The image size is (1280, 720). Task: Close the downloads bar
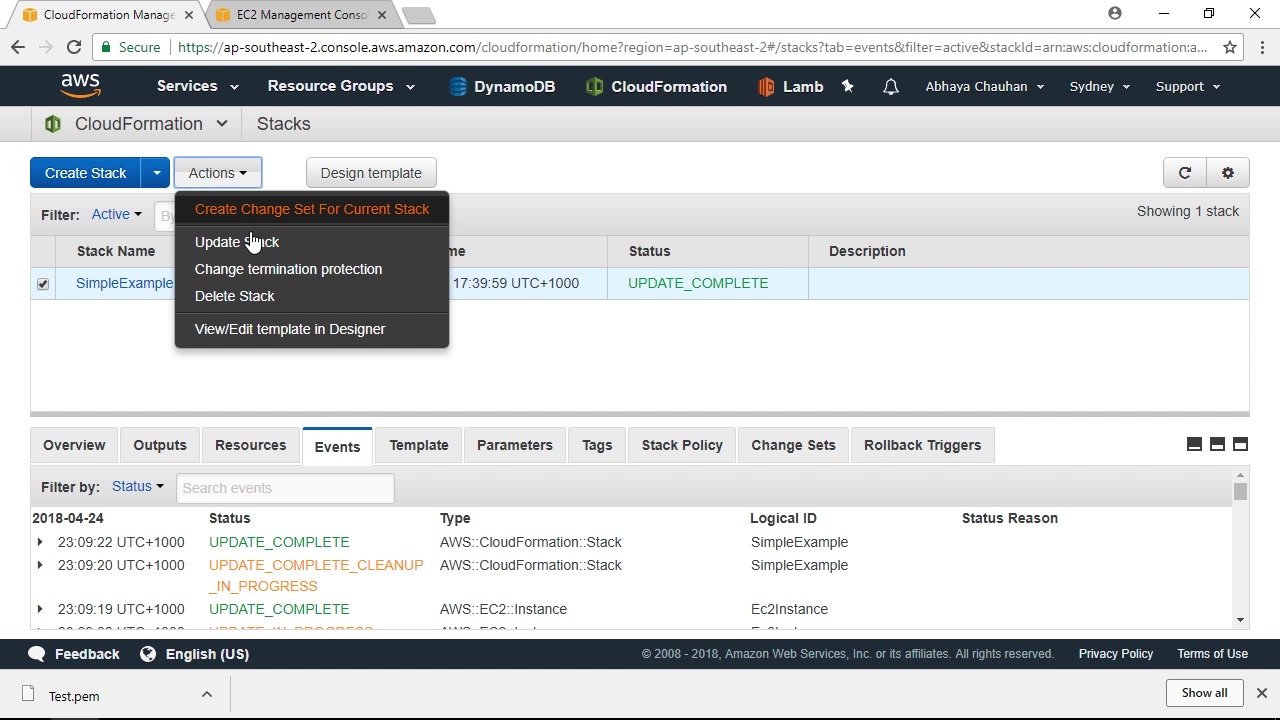pos(1262,693)
